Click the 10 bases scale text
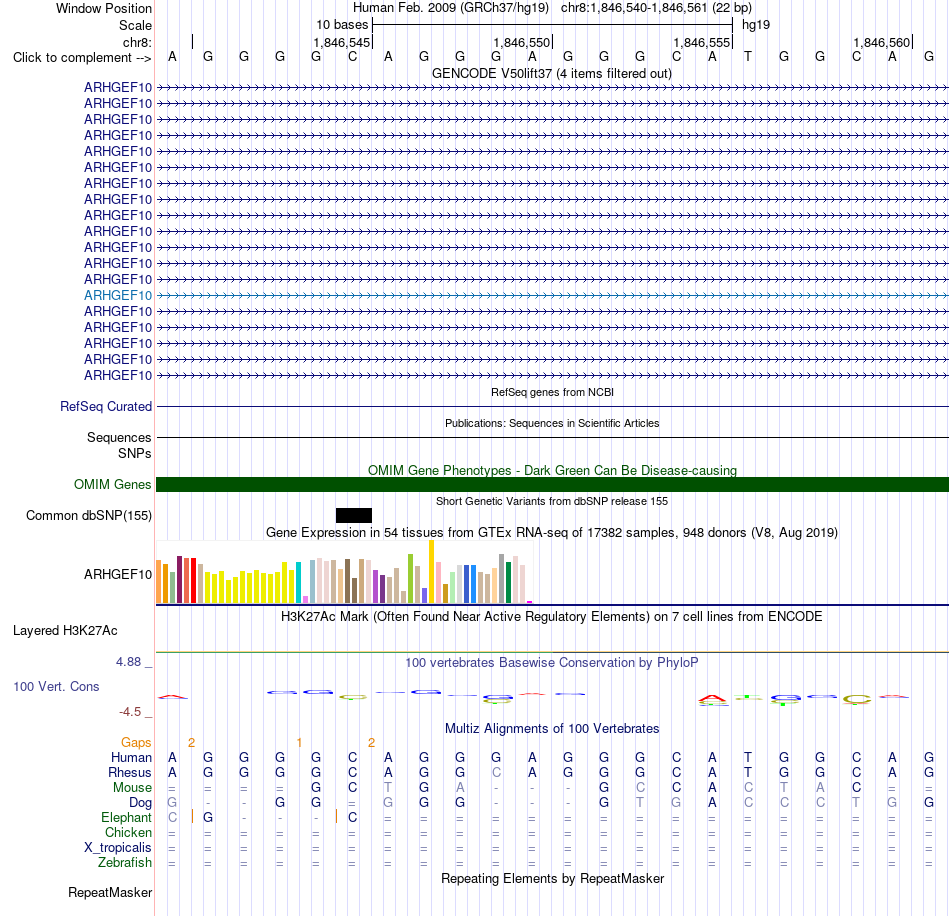This screenshot has height=916, width=950. pyautogui.click(x=342, y=25)
